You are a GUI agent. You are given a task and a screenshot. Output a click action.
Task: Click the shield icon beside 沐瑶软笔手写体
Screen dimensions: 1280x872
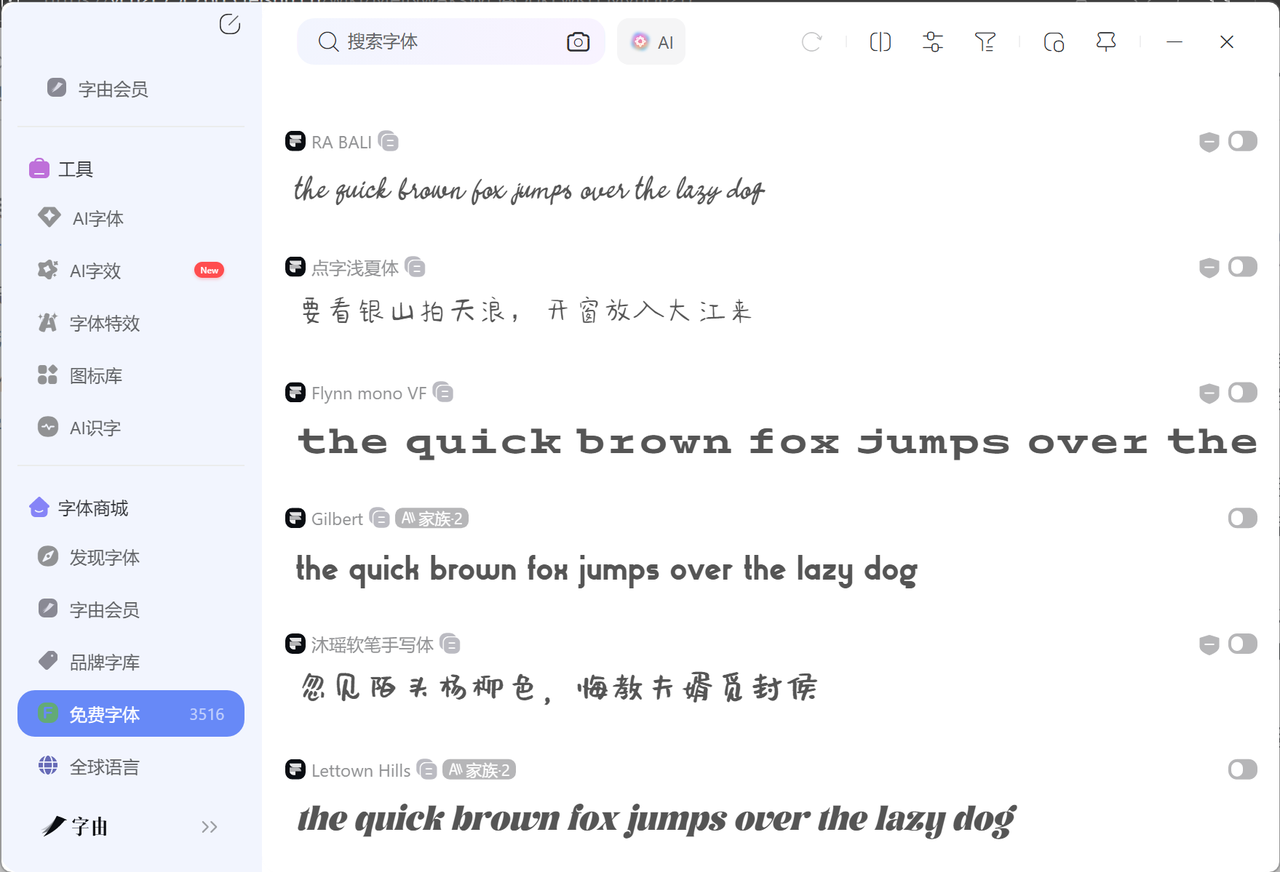(x=1209, y=644)
